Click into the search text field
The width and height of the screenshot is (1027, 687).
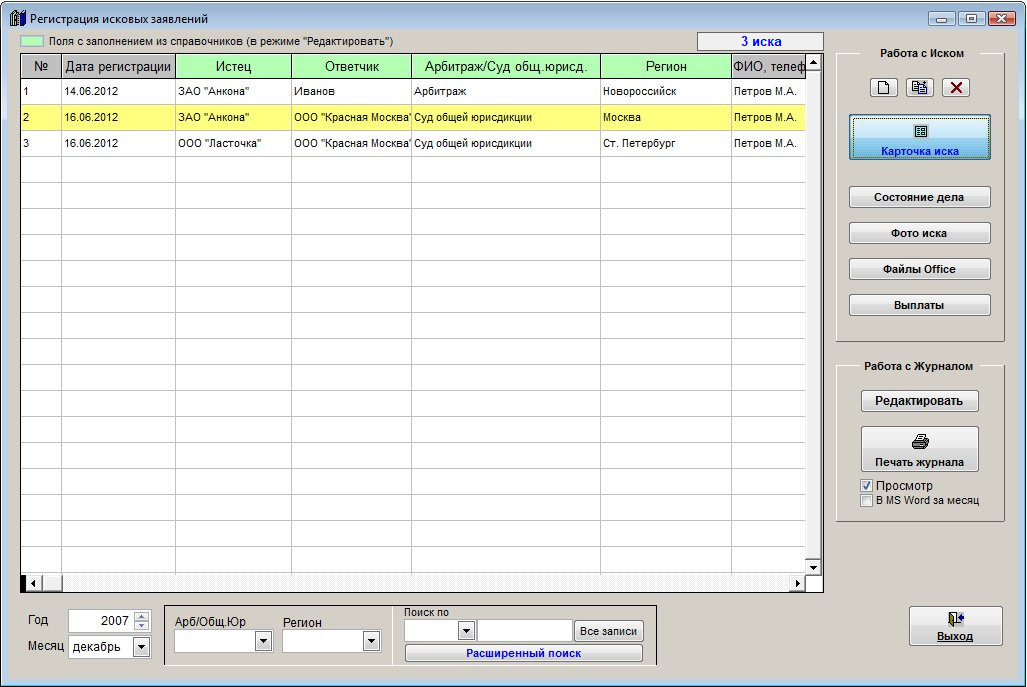point(524,631)
